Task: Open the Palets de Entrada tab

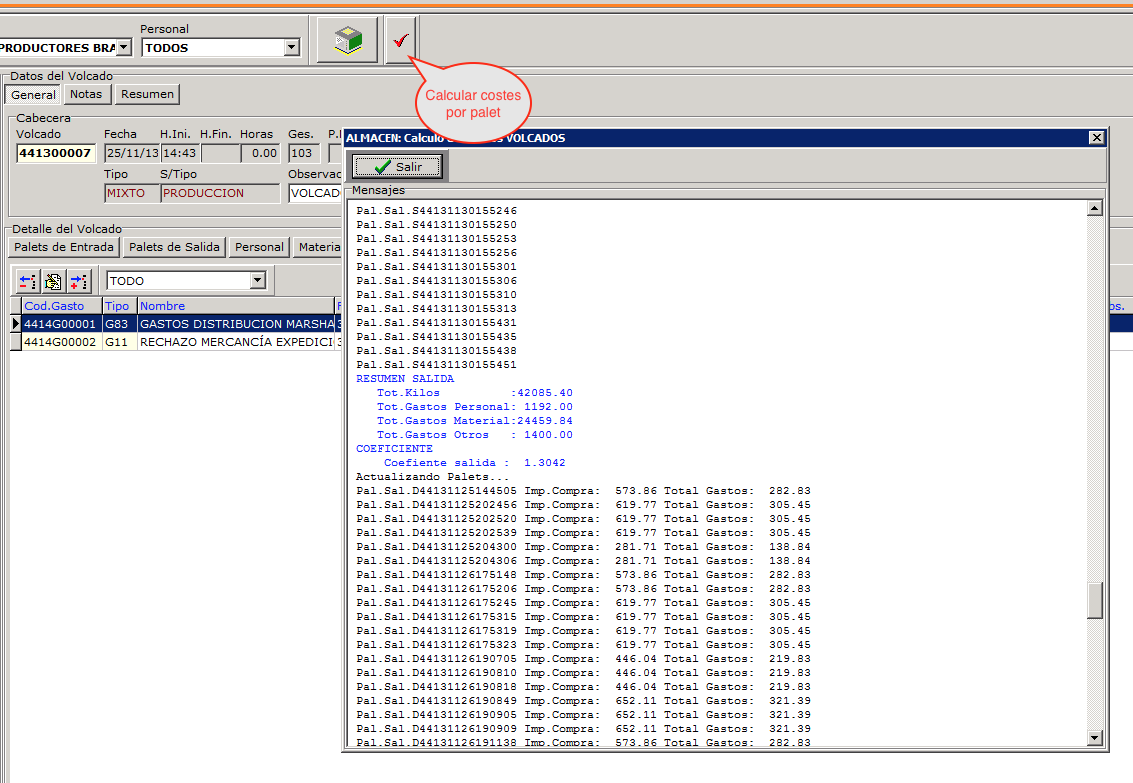Action: click(64, 247)
